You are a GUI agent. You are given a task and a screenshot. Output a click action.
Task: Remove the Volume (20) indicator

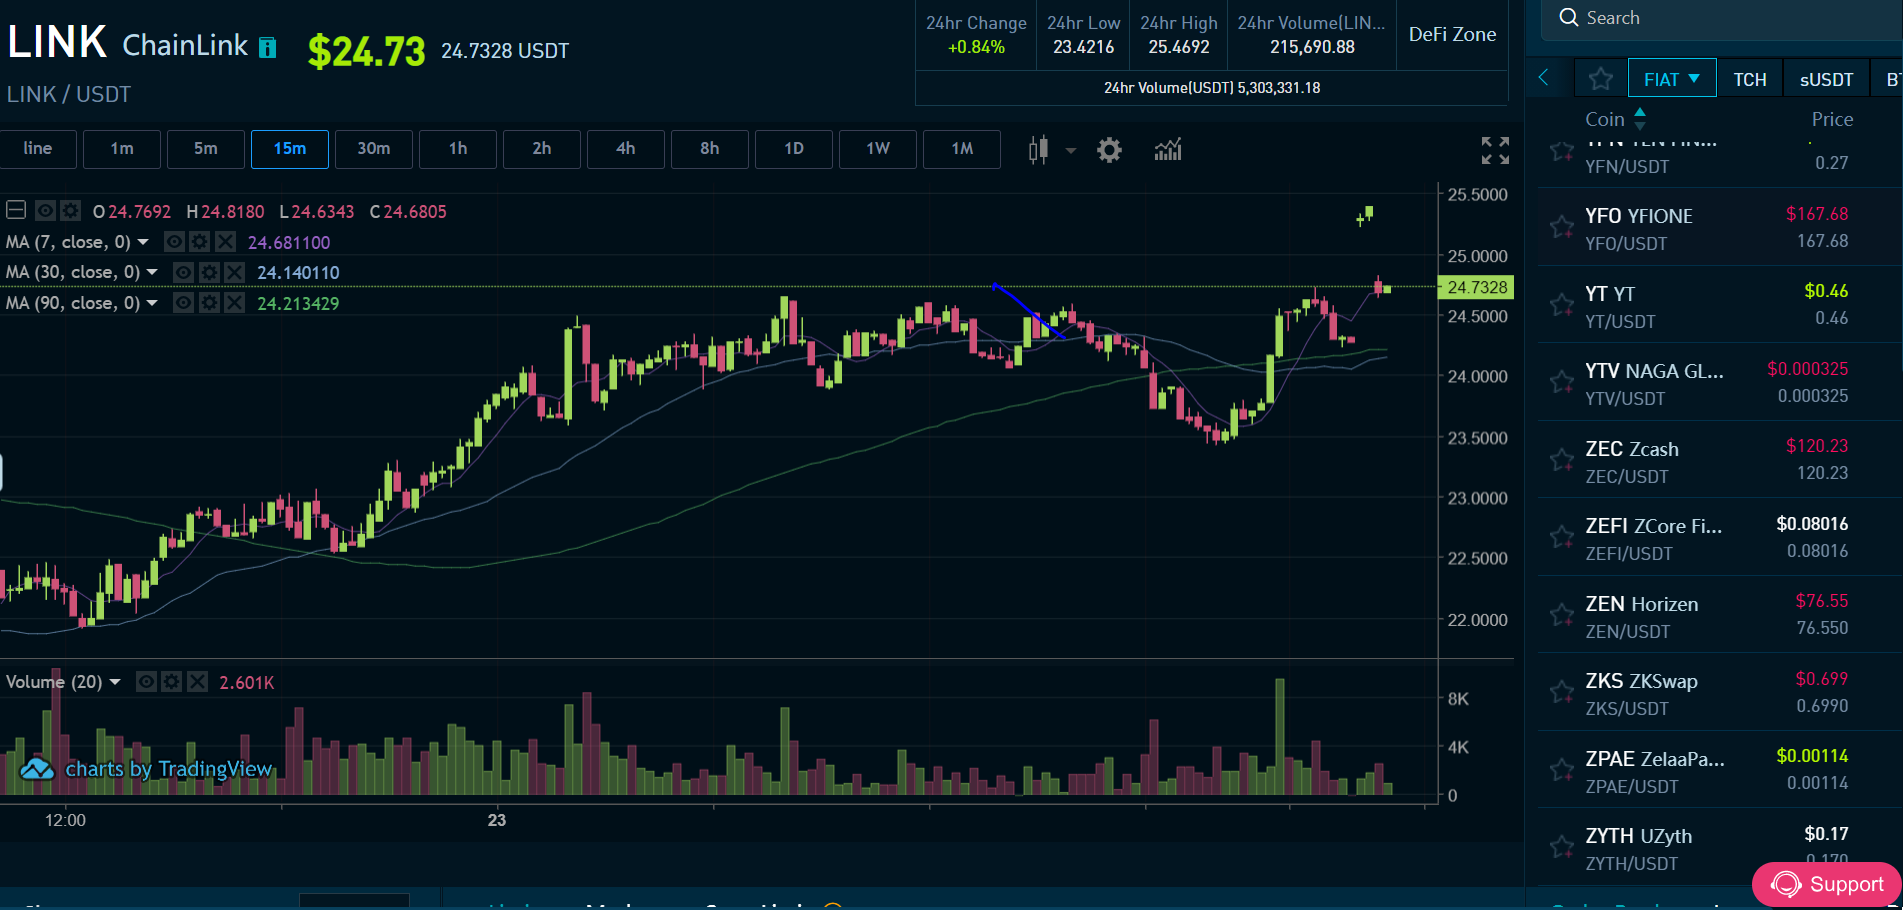pyautogui.click(x=198, y=682)
